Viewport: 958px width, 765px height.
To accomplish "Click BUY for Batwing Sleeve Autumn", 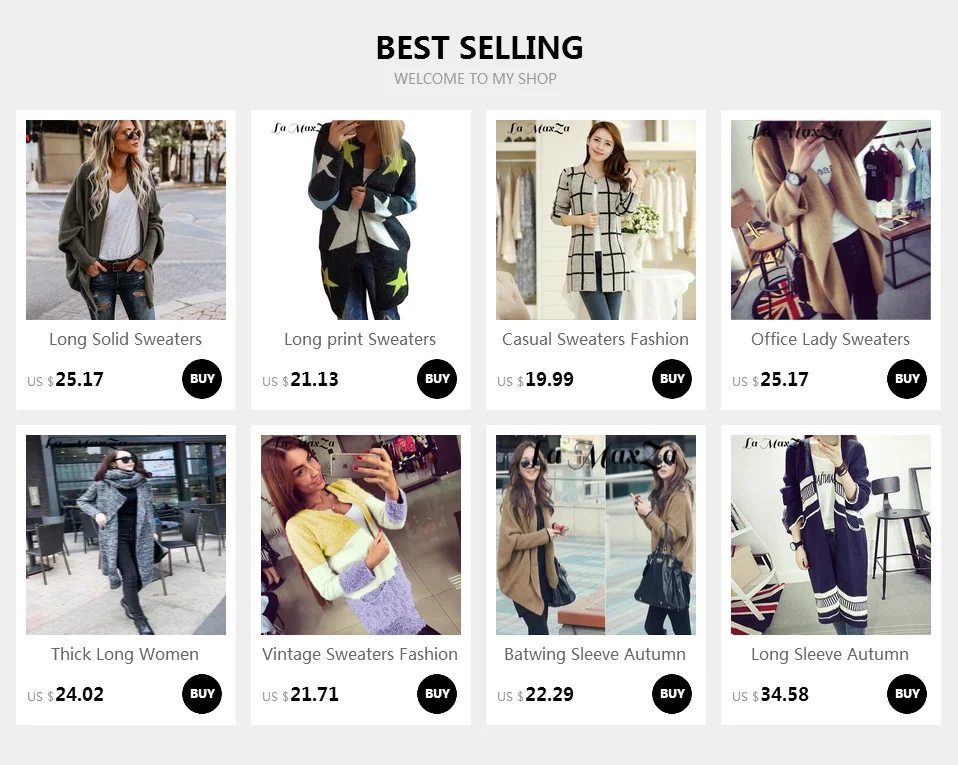I will 672,694.
